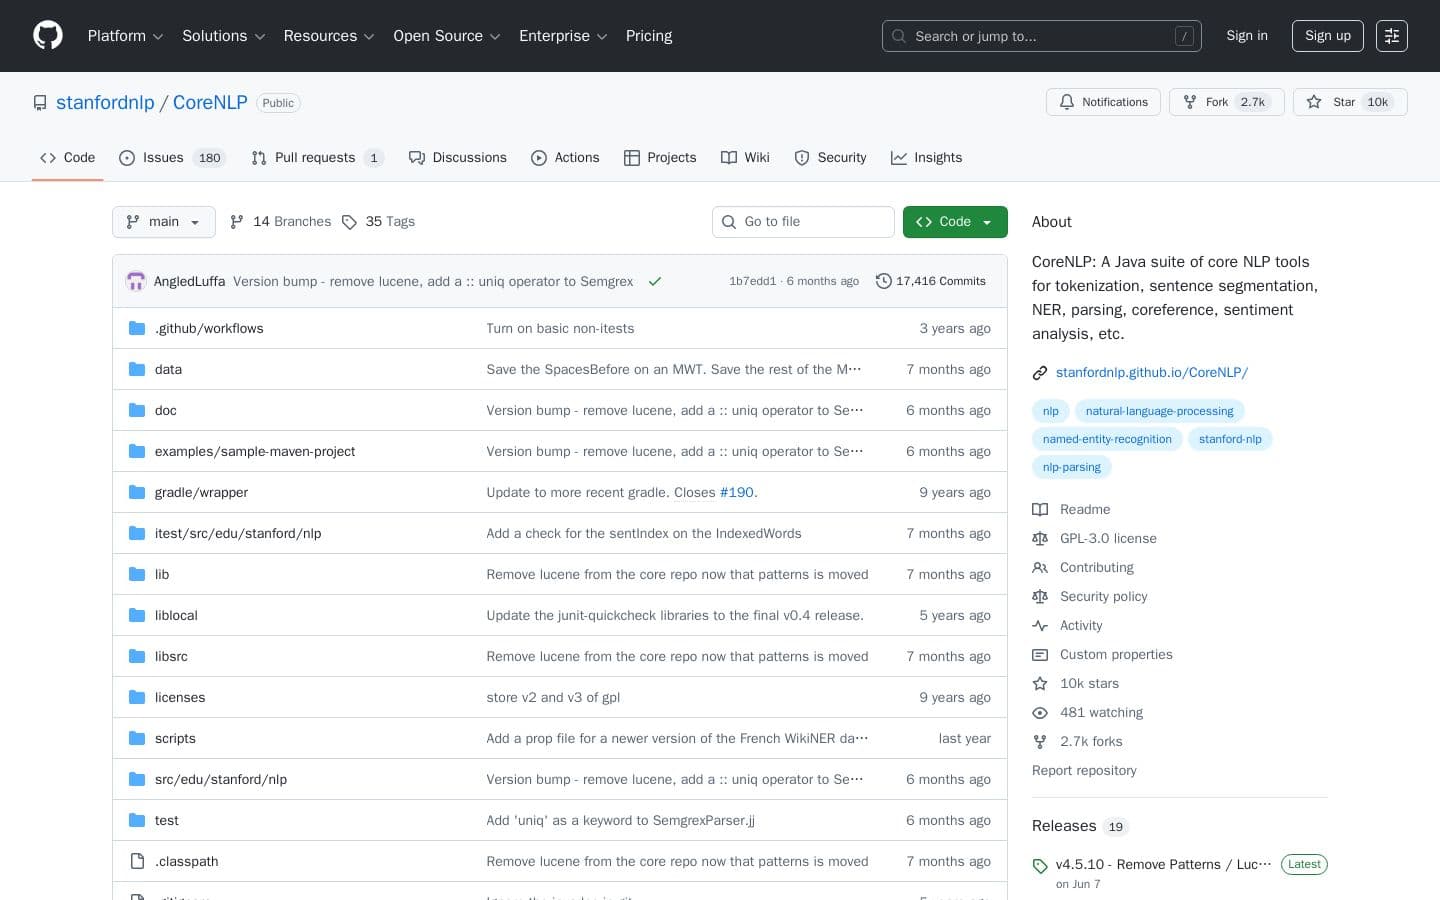Click the AngledLuffa avatar icon
The image size is (1440, 900).
tap(136, 281)
